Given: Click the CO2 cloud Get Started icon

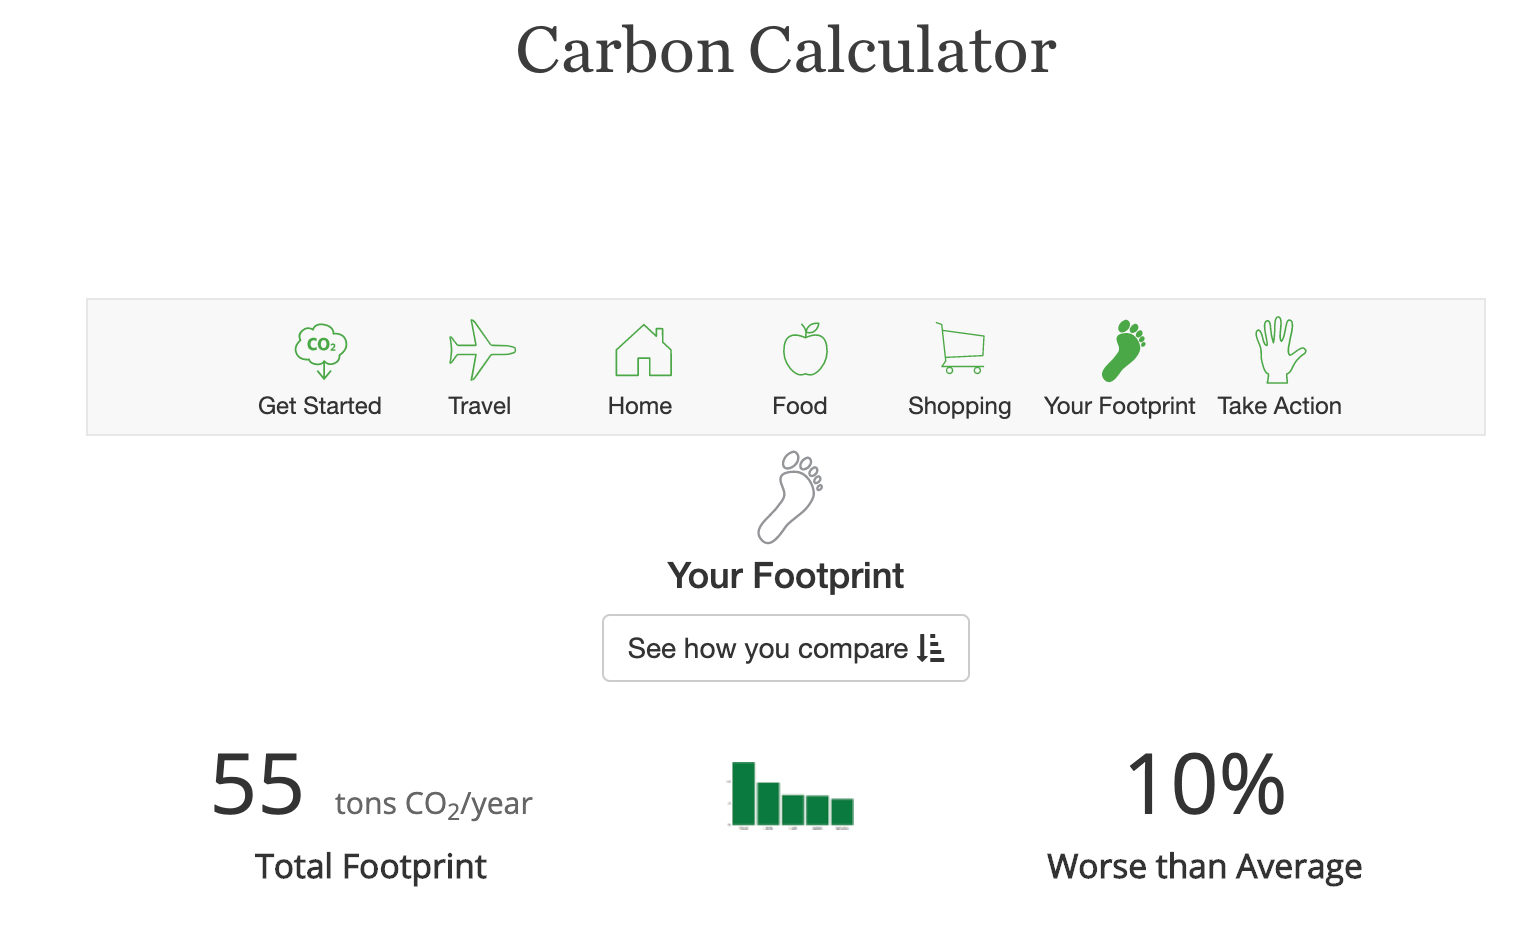Looking at the screenshot, I should [320, 351].
